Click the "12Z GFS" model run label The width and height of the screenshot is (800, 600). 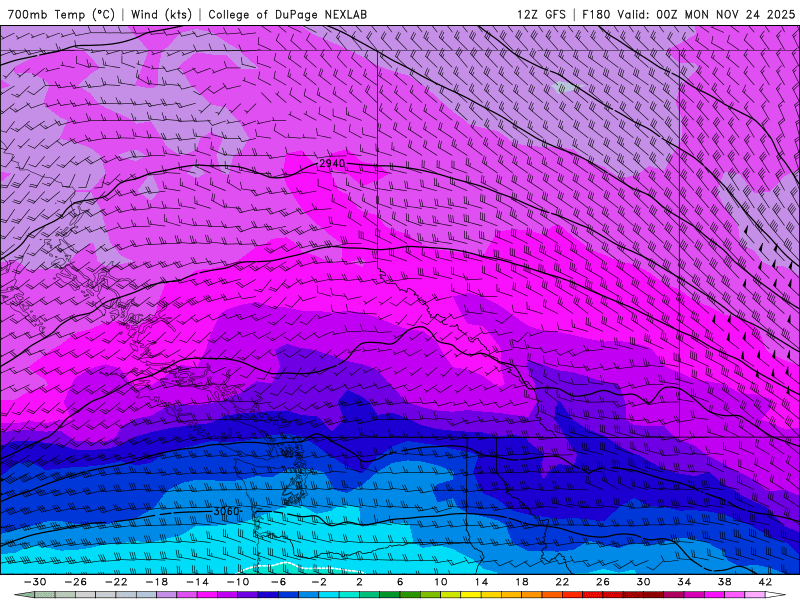pos(541,14)
